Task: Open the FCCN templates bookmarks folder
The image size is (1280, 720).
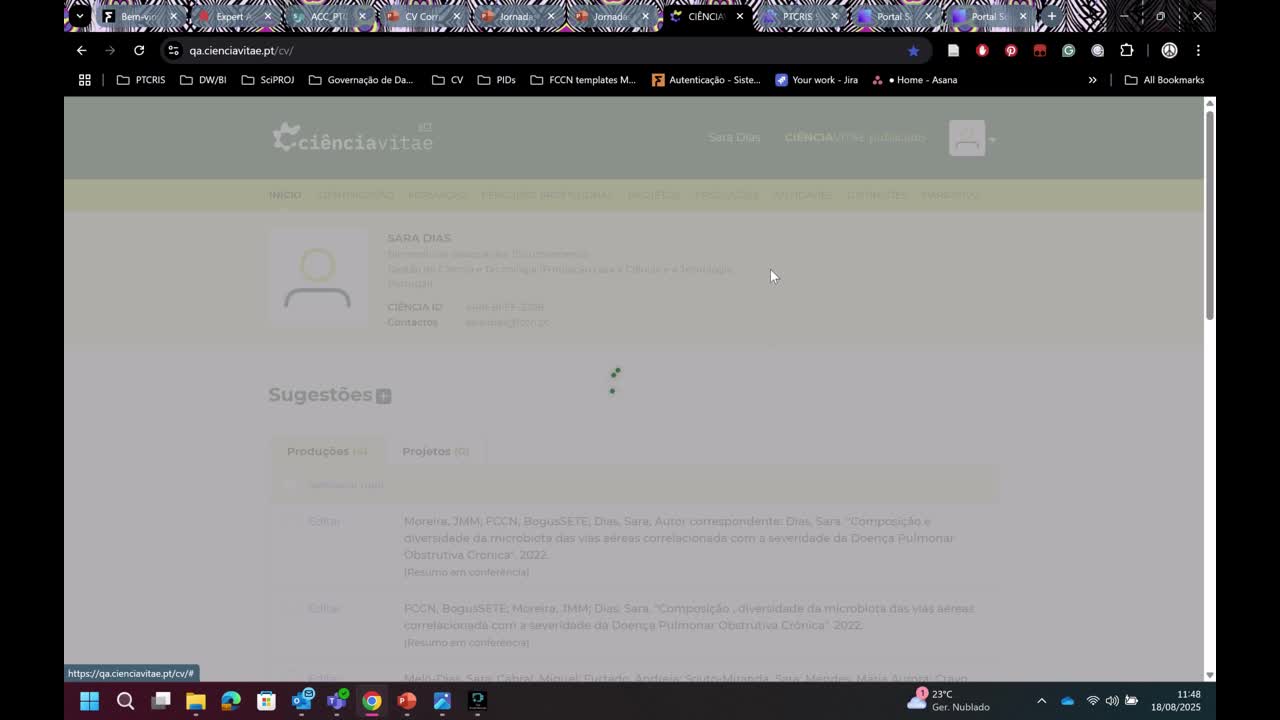Action: pos(583,80)
